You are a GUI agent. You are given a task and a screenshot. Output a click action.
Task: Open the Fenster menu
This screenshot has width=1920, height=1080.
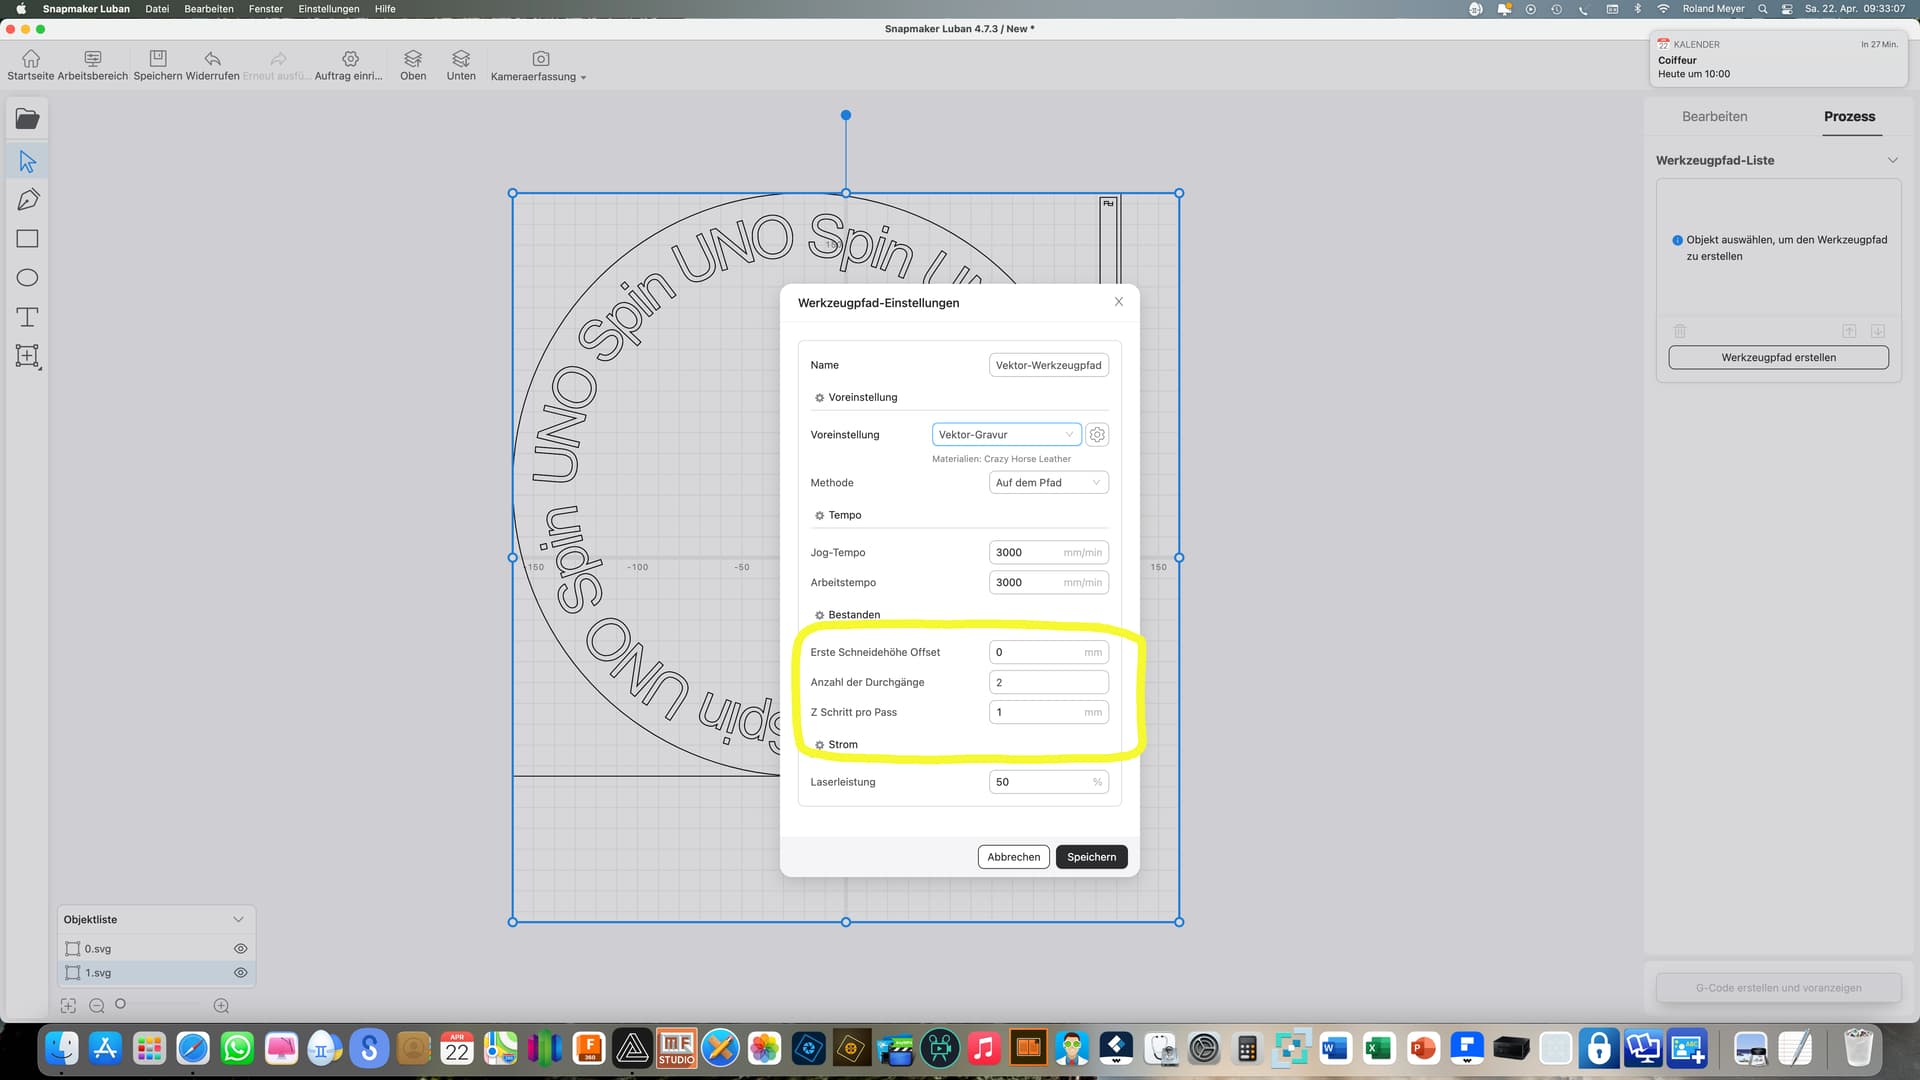point(266,9)
